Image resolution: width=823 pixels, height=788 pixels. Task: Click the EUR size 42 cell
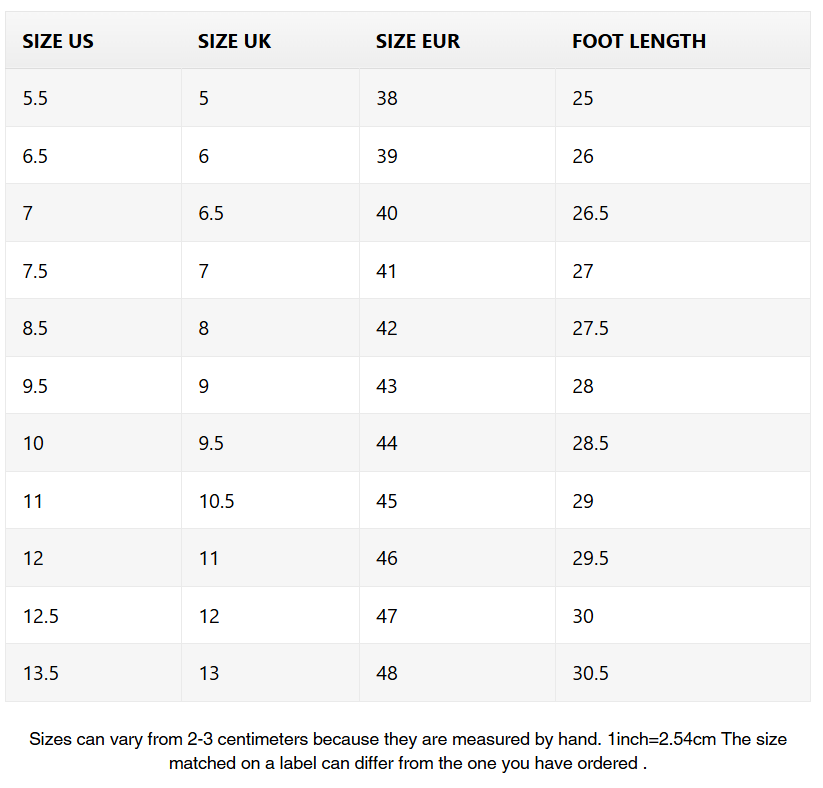tap(457, 328)
